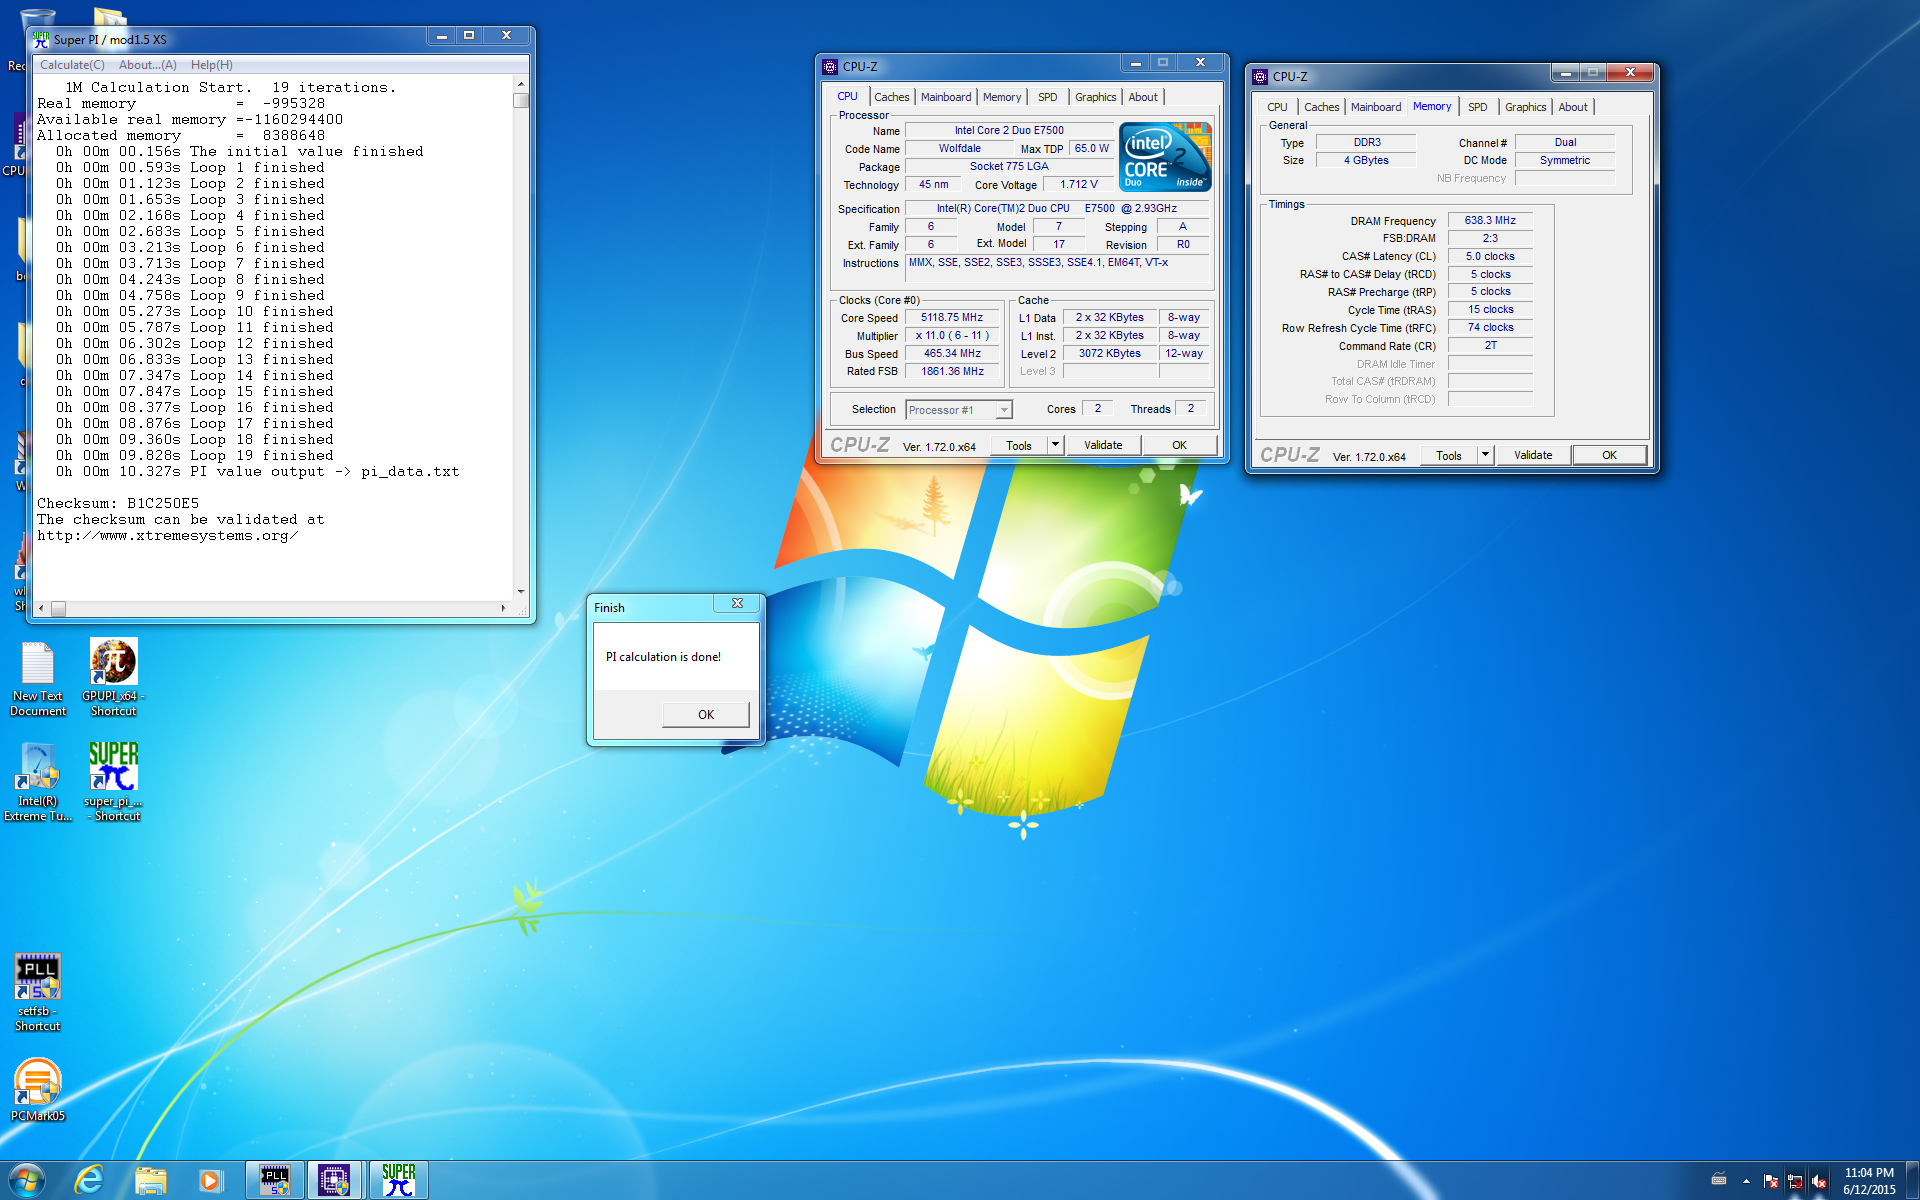Switch to SetFSB PLL taskbar button
The image size is (1920, 1200).
275,1181
